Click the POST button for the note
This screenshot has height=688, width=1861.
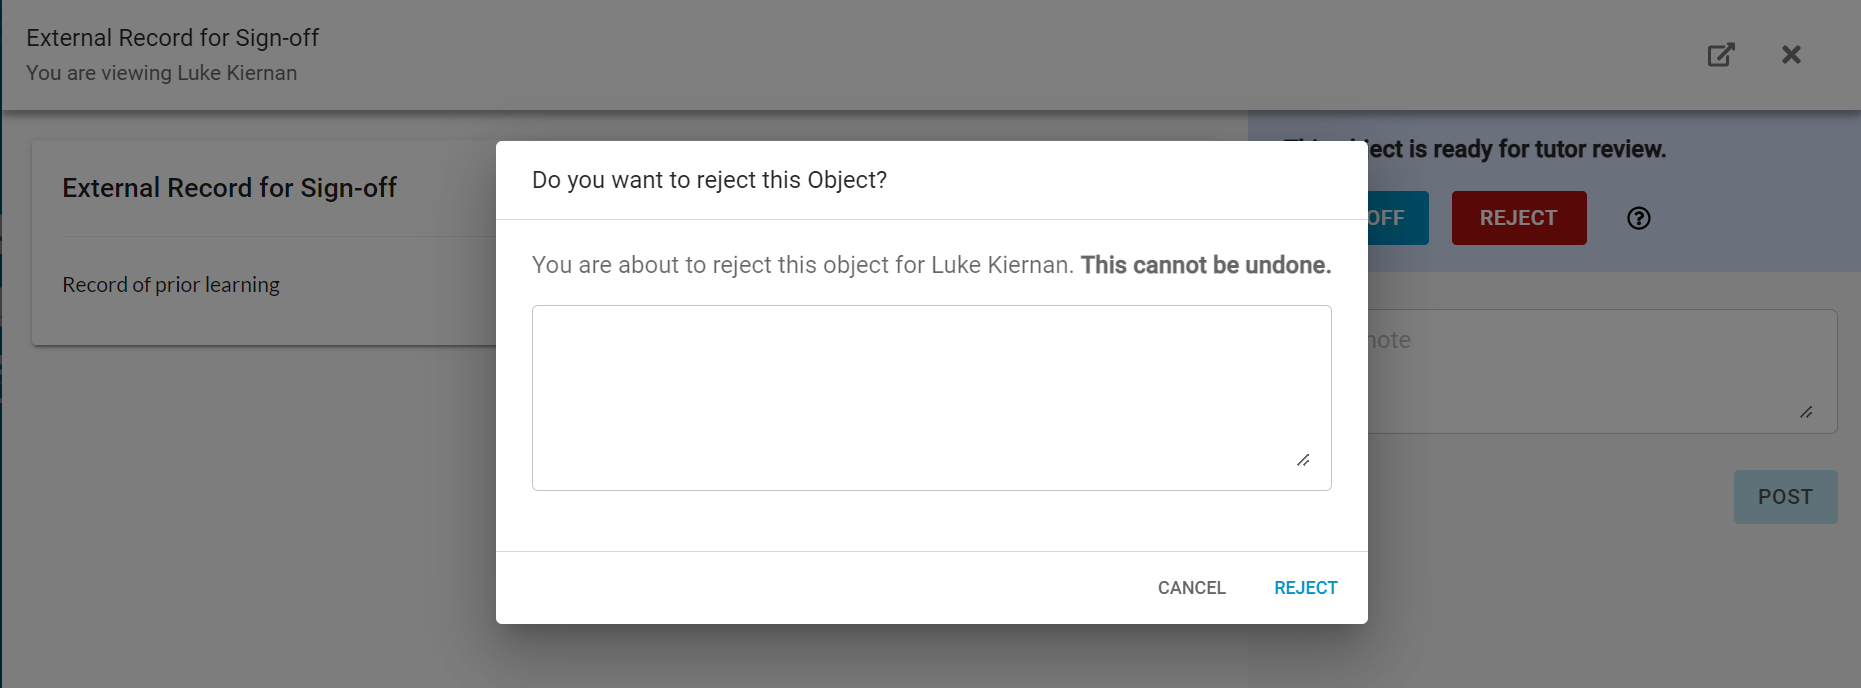1785,496
